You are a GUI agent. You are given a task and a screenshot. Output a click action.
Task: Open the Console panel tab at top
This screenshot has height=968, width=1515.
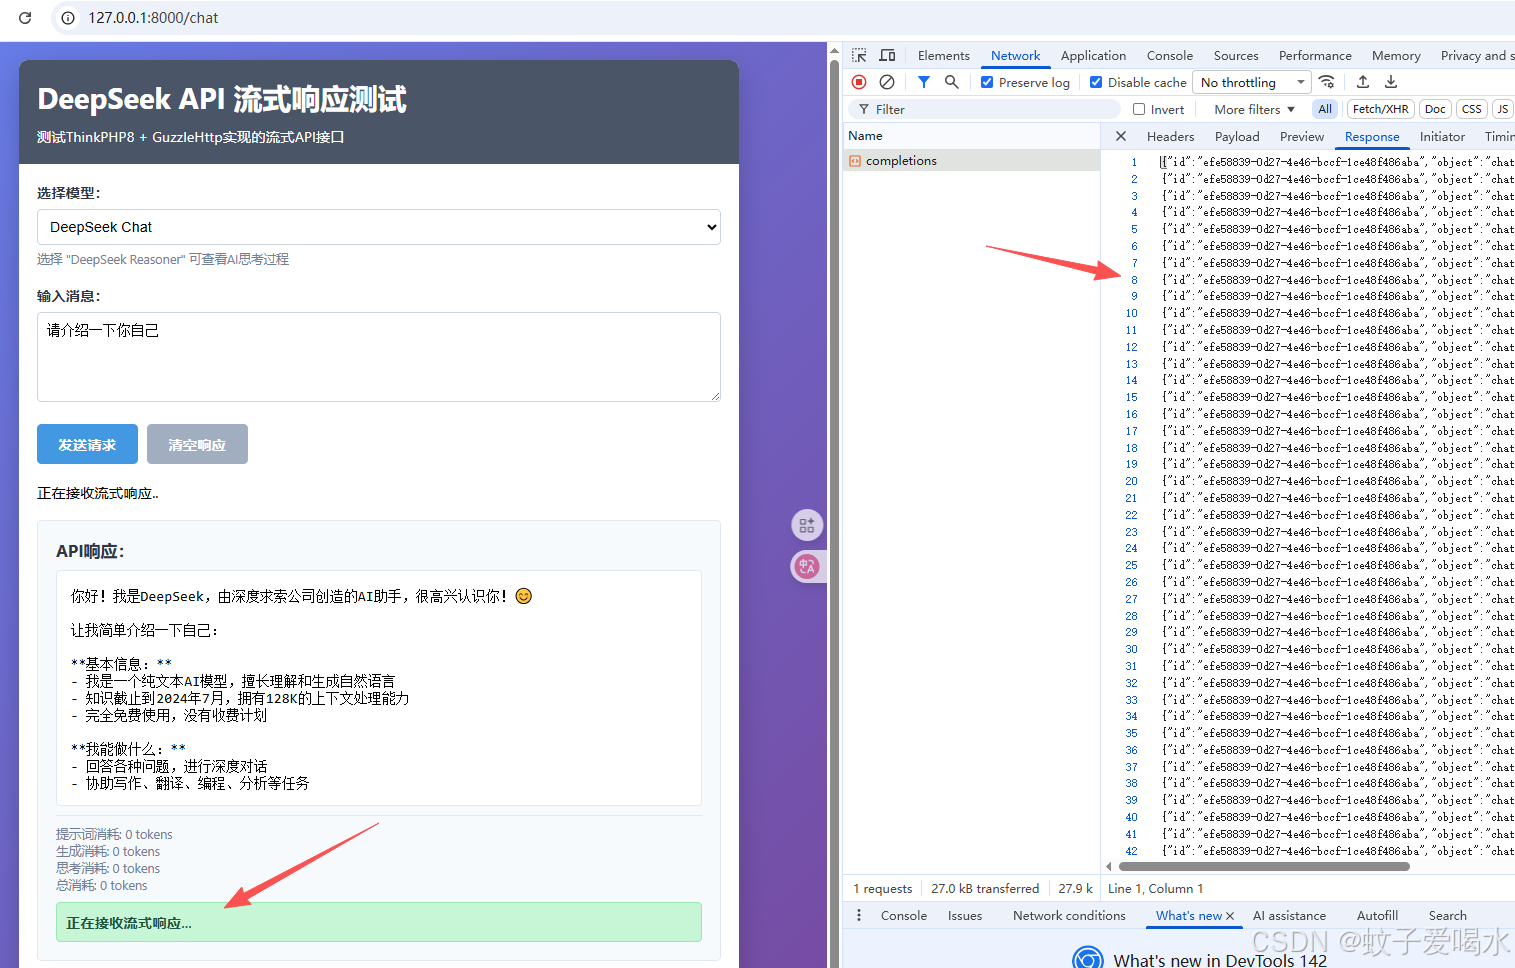1169,55
